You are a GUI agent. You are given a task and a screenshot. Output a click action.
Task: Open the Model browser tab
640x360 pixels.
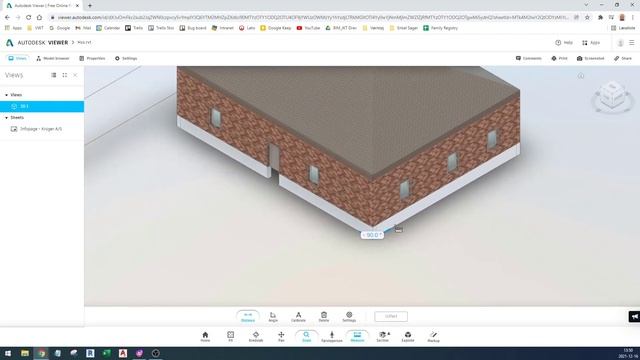tap(53, 58)
